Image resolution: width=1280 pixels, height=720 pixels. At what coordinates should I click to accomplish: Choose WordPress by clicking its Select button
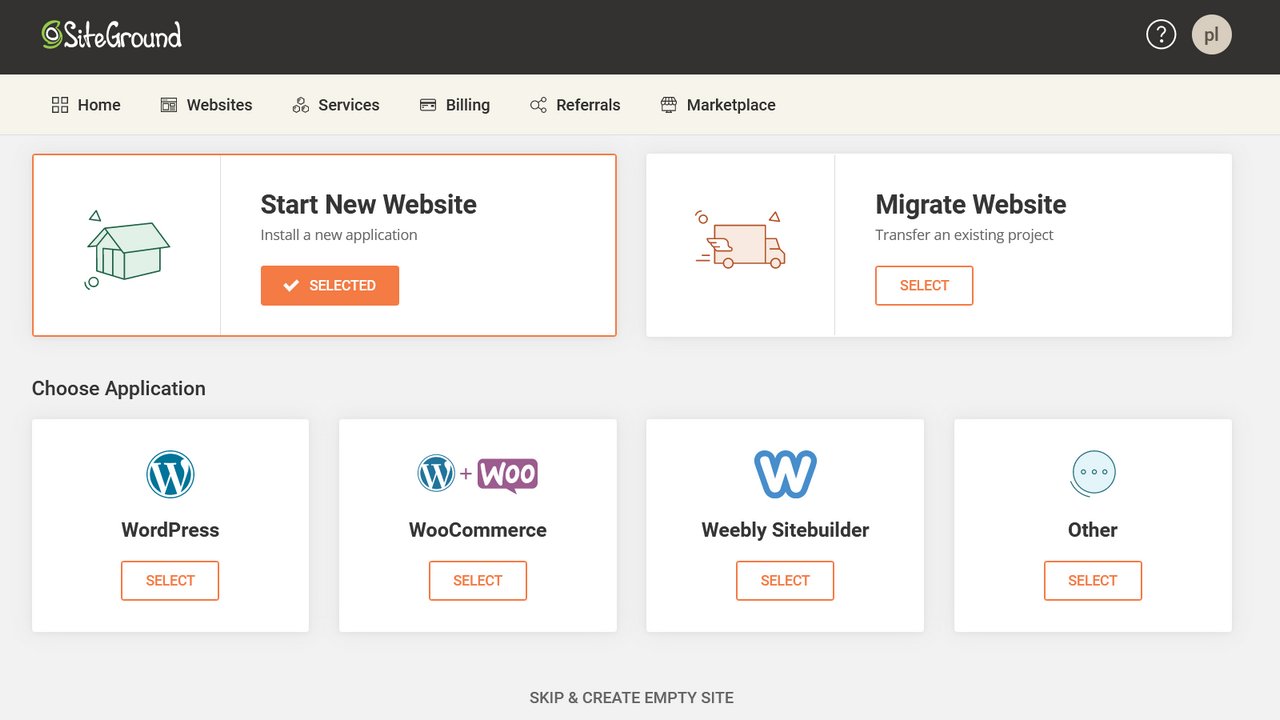170,580
